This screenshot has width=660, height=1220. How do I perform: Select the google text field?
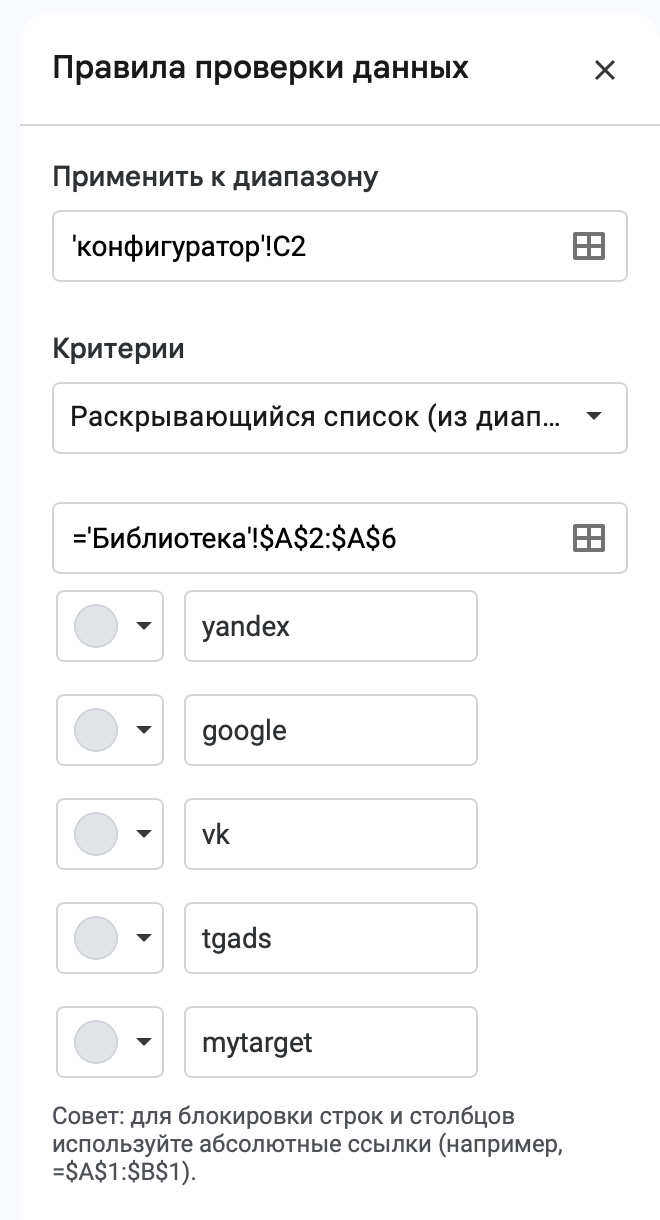click(x=331, y=730)
